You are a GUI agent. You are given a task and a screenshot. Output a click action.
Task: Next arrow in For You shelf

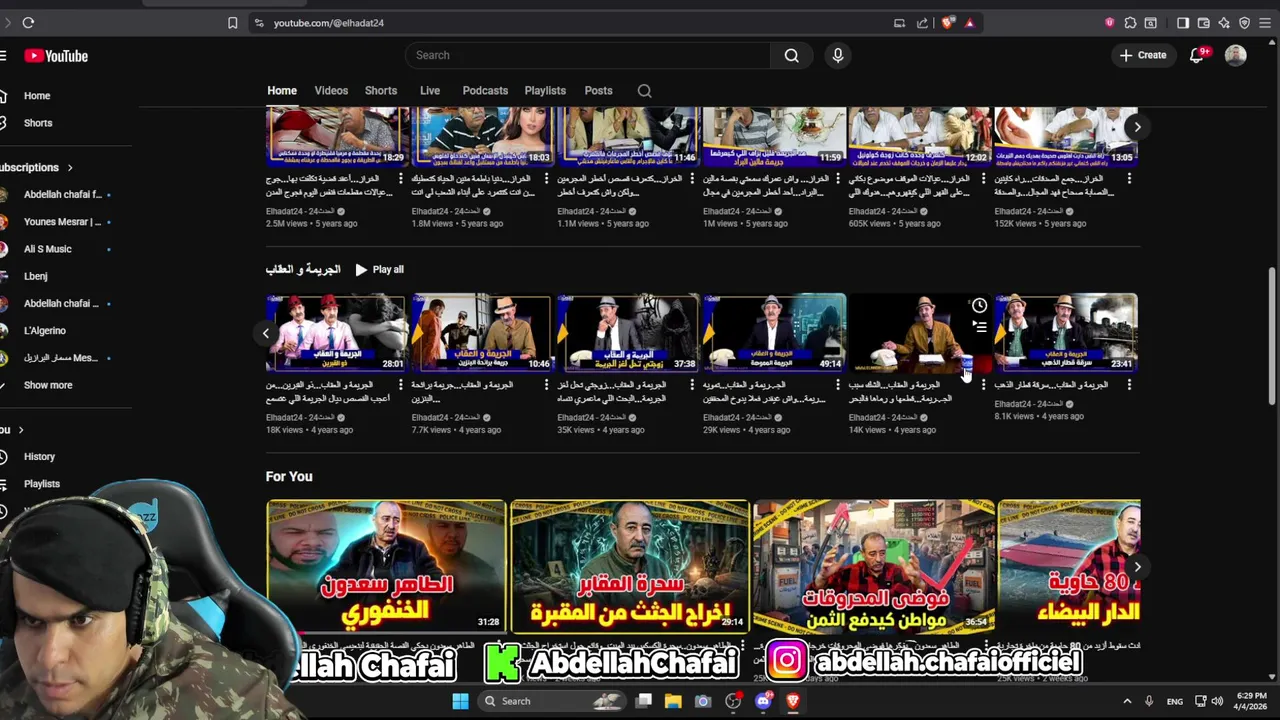1137,567
